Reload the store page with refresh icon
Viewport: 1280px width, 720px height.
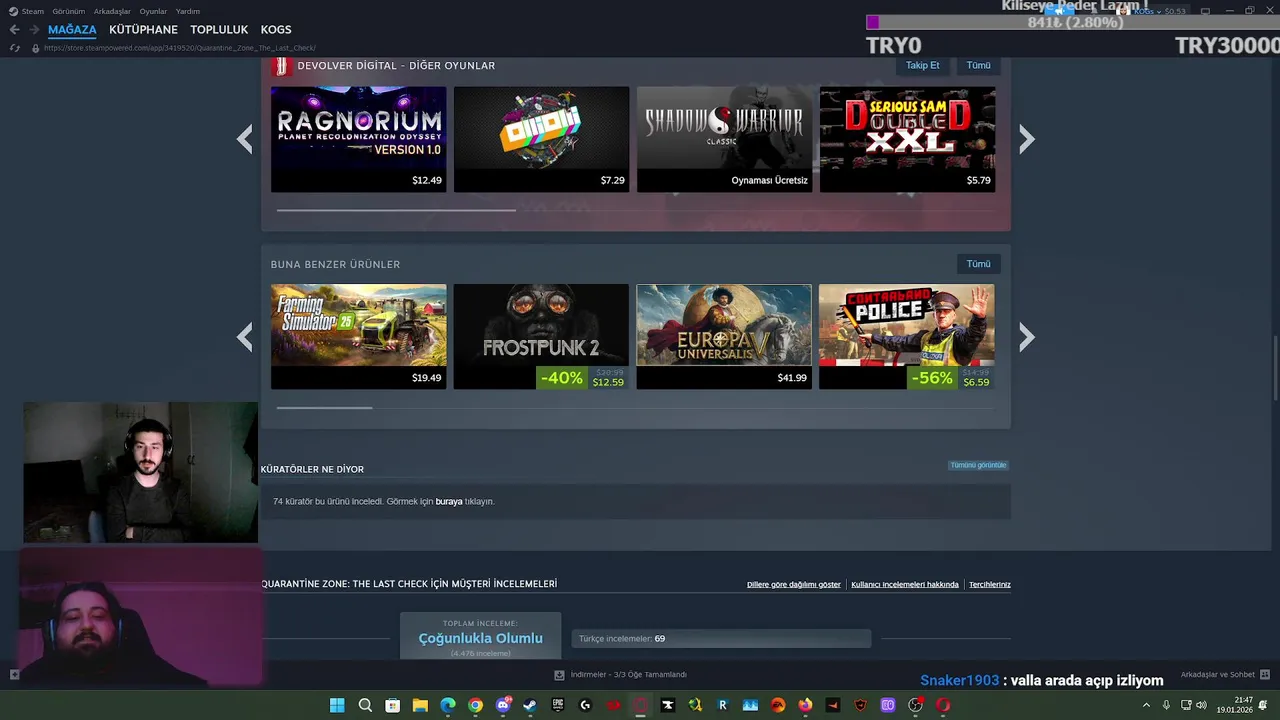tap(14, 48)
